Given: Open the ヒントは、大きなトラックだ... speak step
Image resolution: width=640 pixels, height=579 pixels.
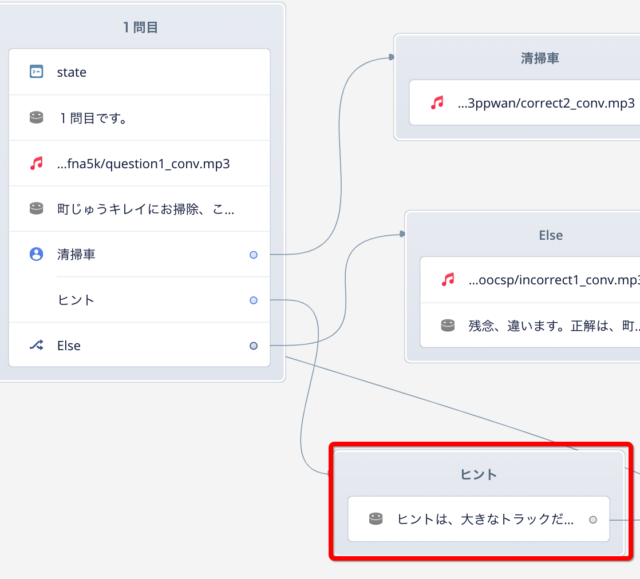Looking at the screenshot, I should [x=478, y=519].
